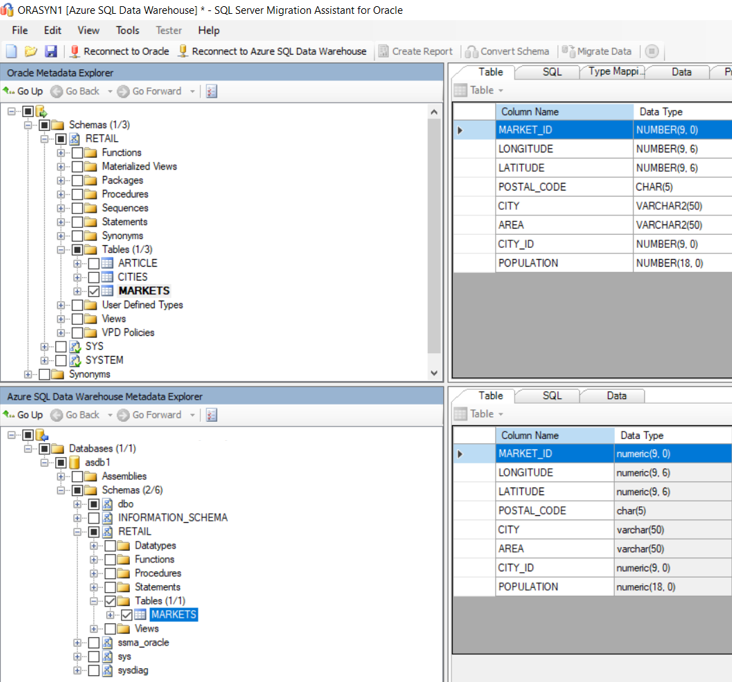Select POPULATION row in lower table
The image size is (732, 682).
coord(593,587)
